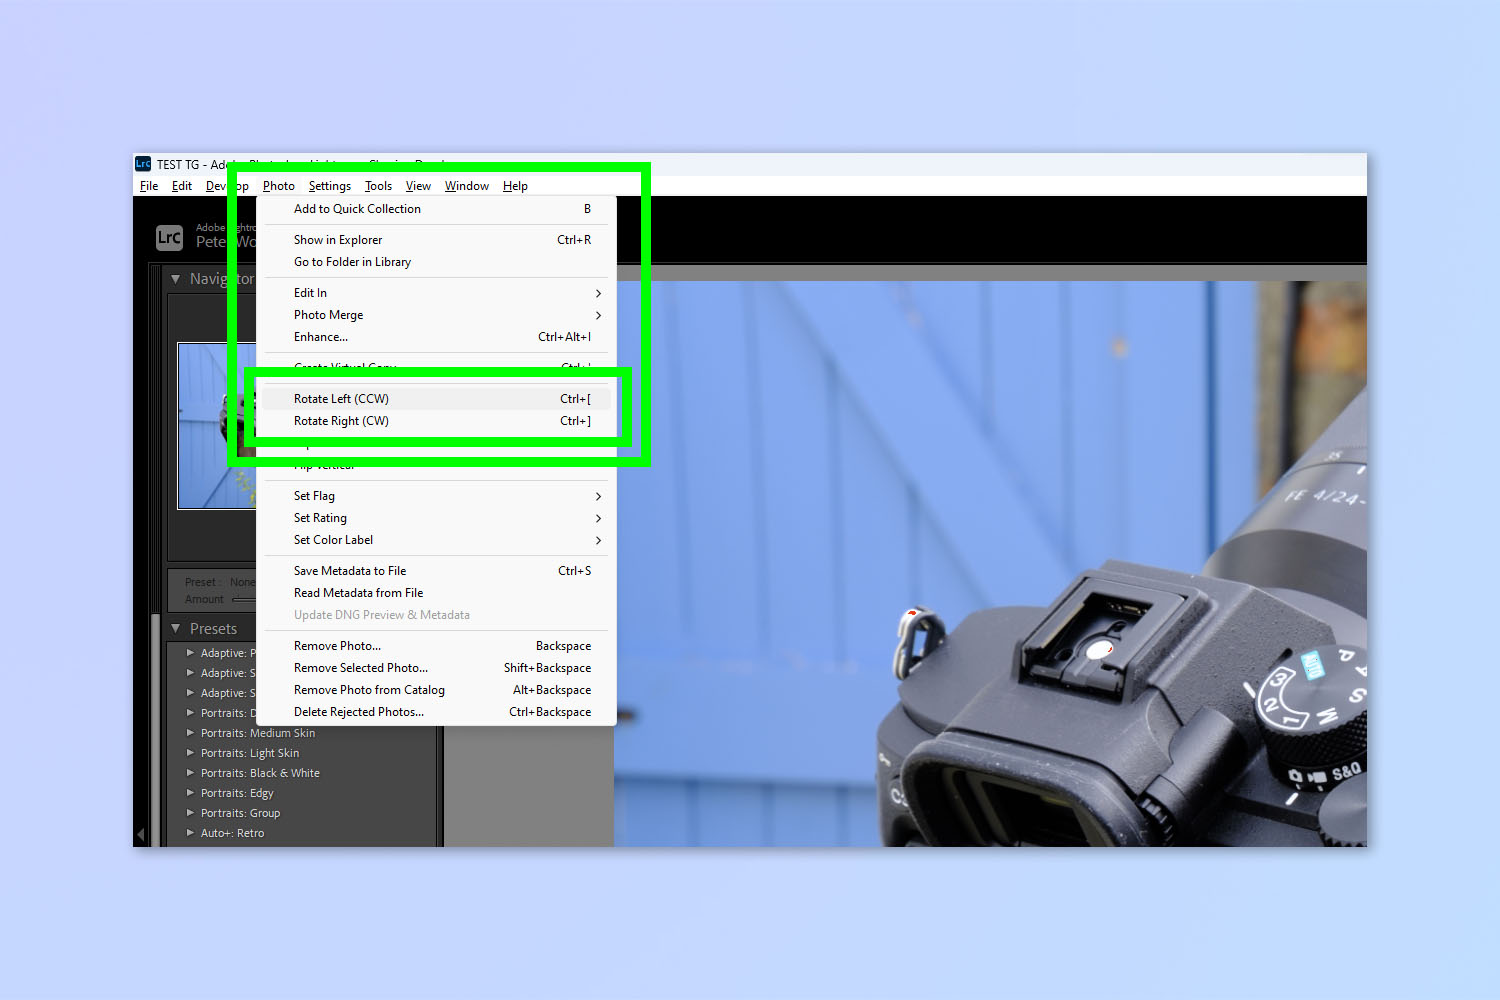Collapse the Navigator panel triangle

coord(176,279)
